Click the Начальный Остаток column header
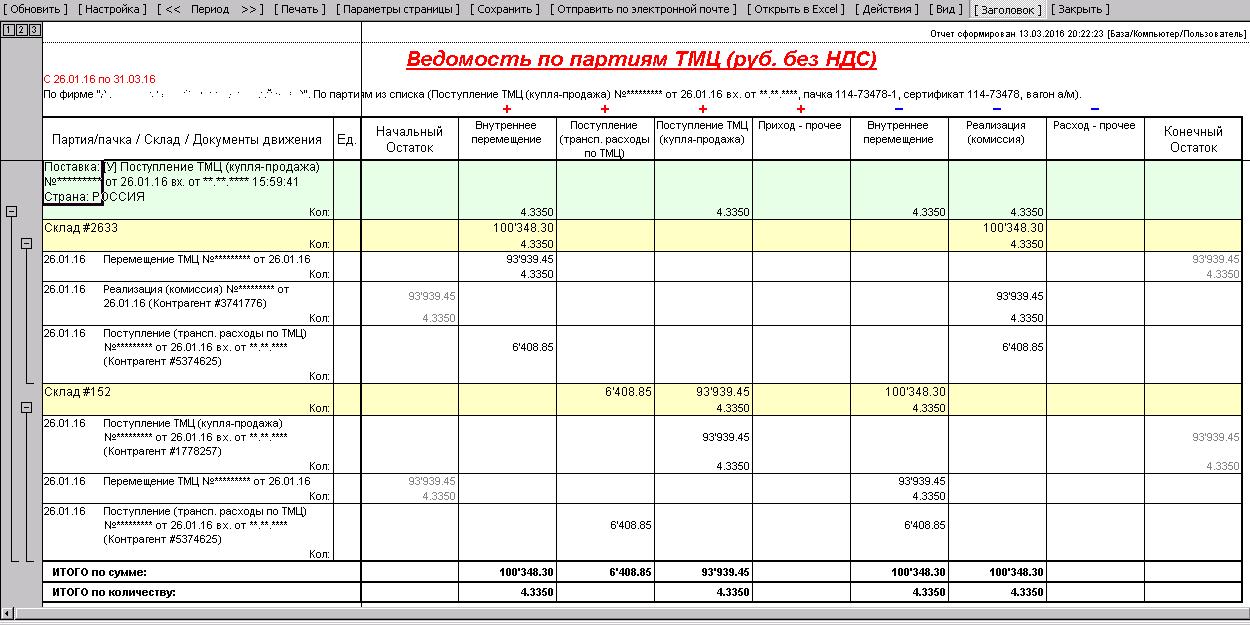The width and height of the screenshot is (1250, 625). click(410, 139)
